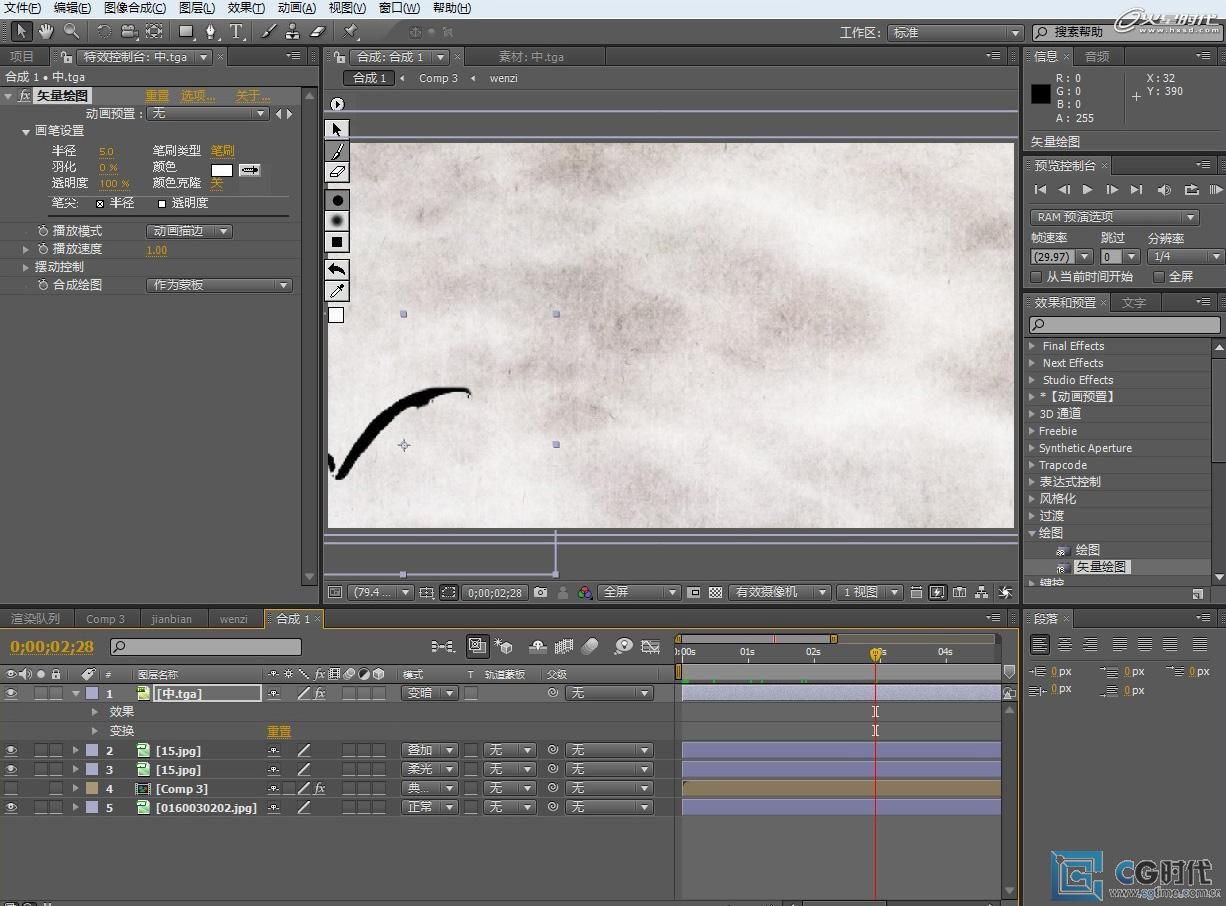Choose the soft airbrush tip
1226x906 pixels.
tap(337, 221)
